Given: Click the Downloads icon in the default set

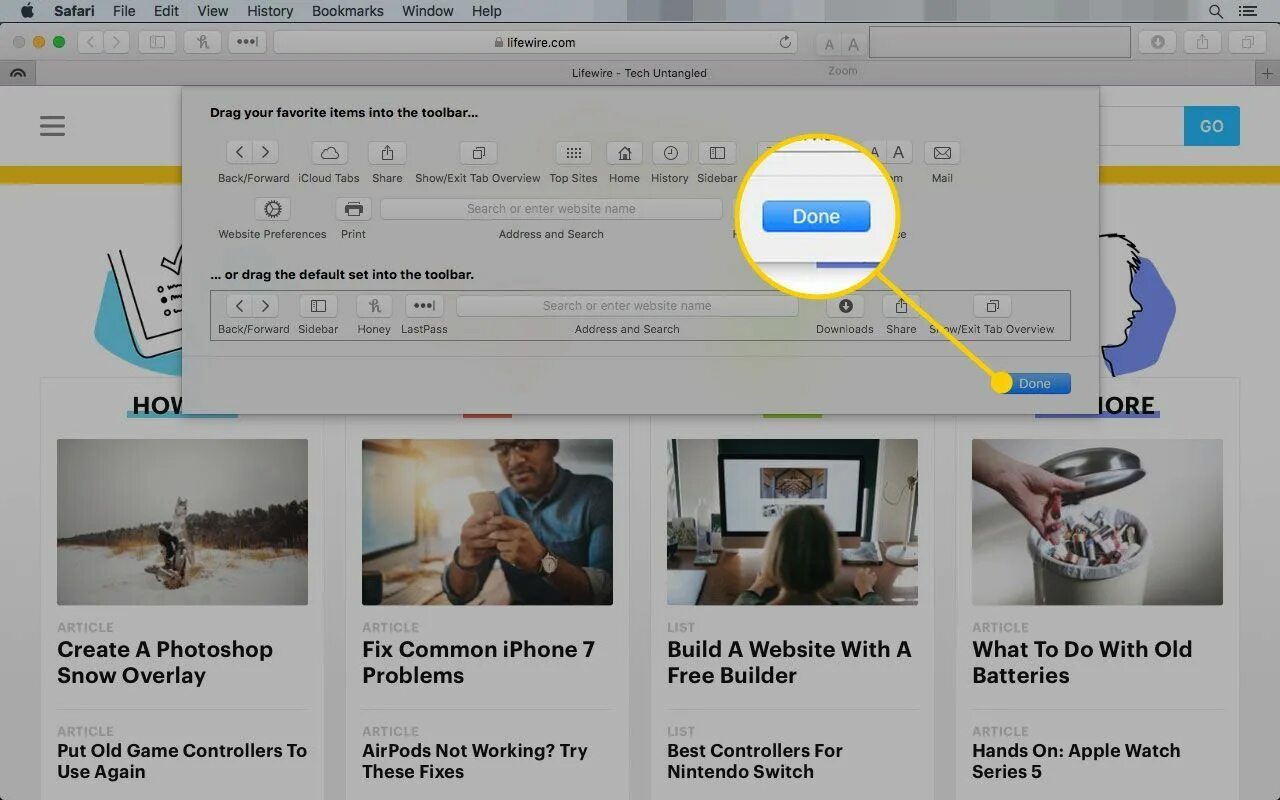Looking at the screenshot, I should pyautogui.click(x=845, y=306).
